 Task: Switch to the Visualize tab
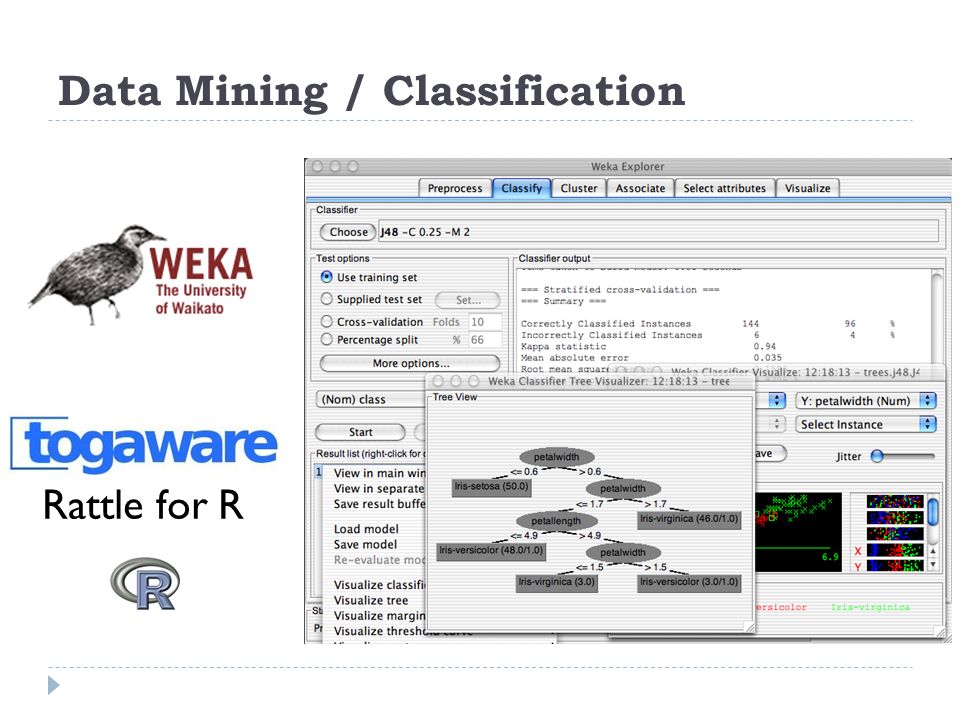point(808,188)
